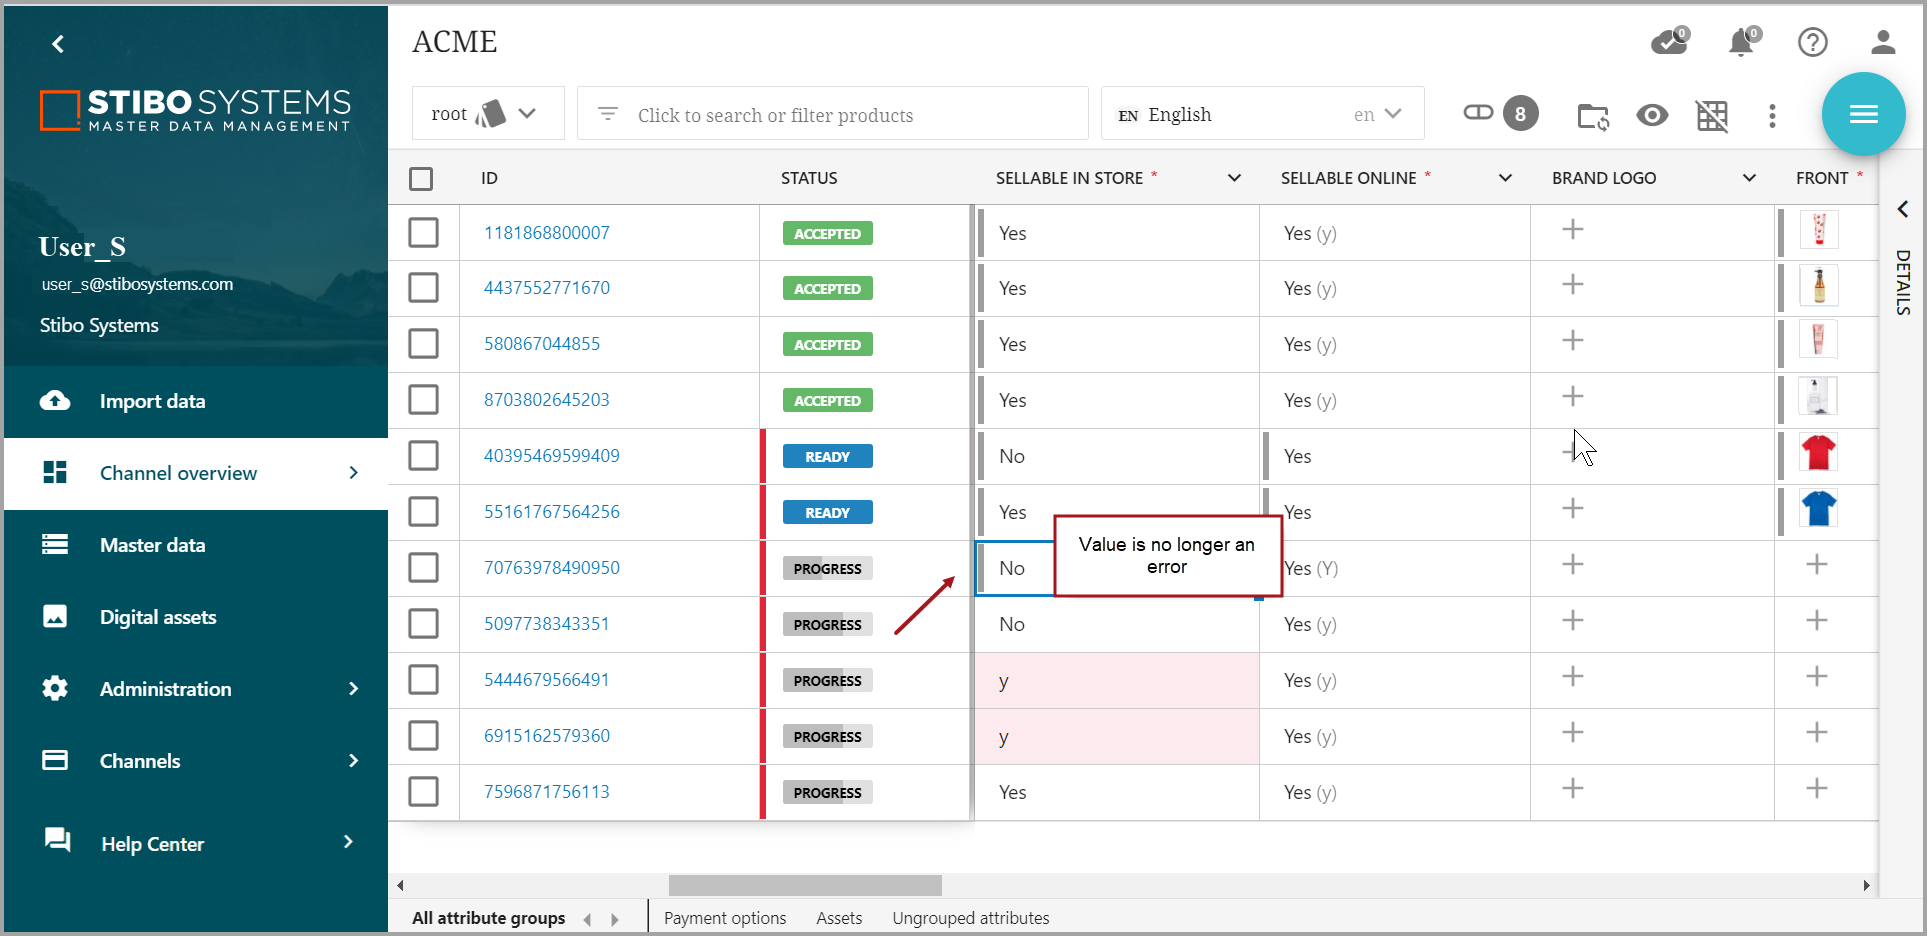Switch to the Payment options tab
Image resolution: width=1927 pixels, height=936 pixels.
(724, 918)
